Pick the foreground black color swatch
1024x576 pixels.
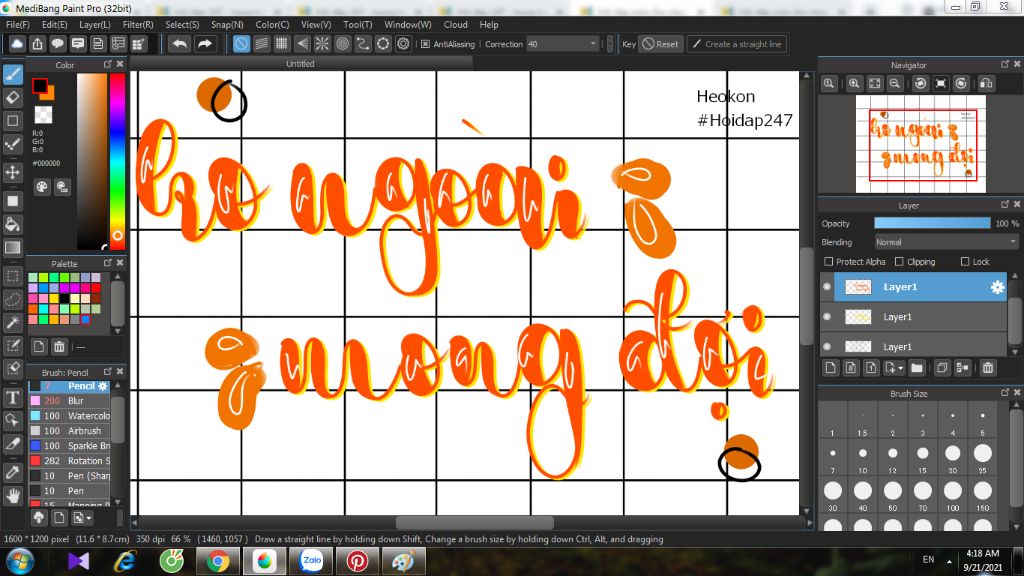point(40,86)
